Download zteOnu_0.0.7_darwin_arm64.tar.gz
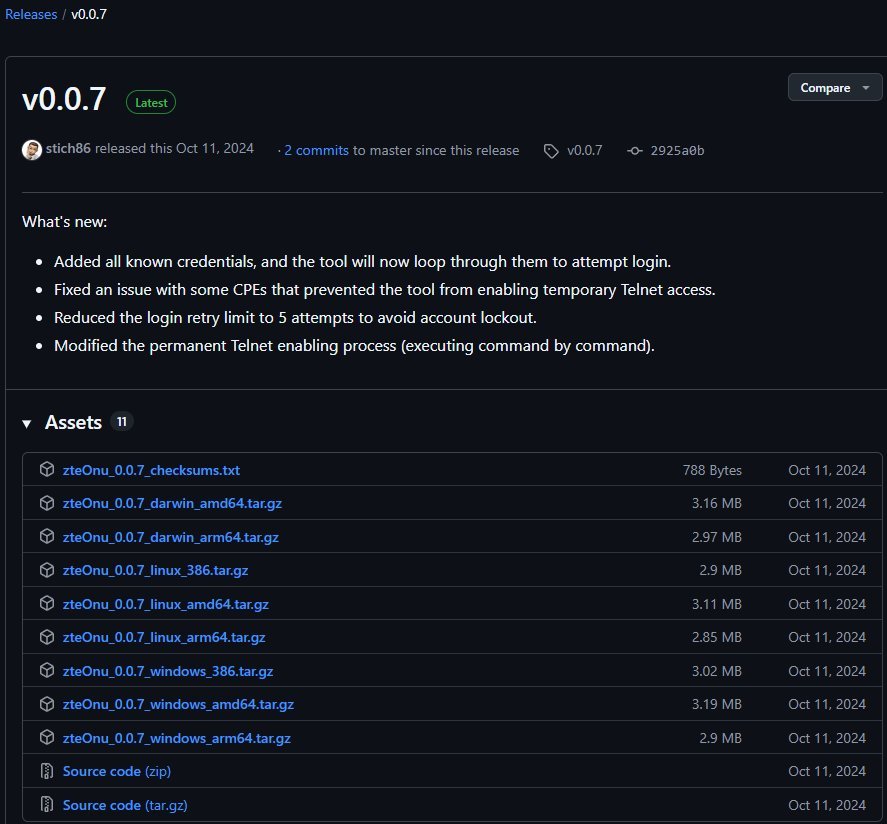The image size is (887, 824). [x=170, y=537]
